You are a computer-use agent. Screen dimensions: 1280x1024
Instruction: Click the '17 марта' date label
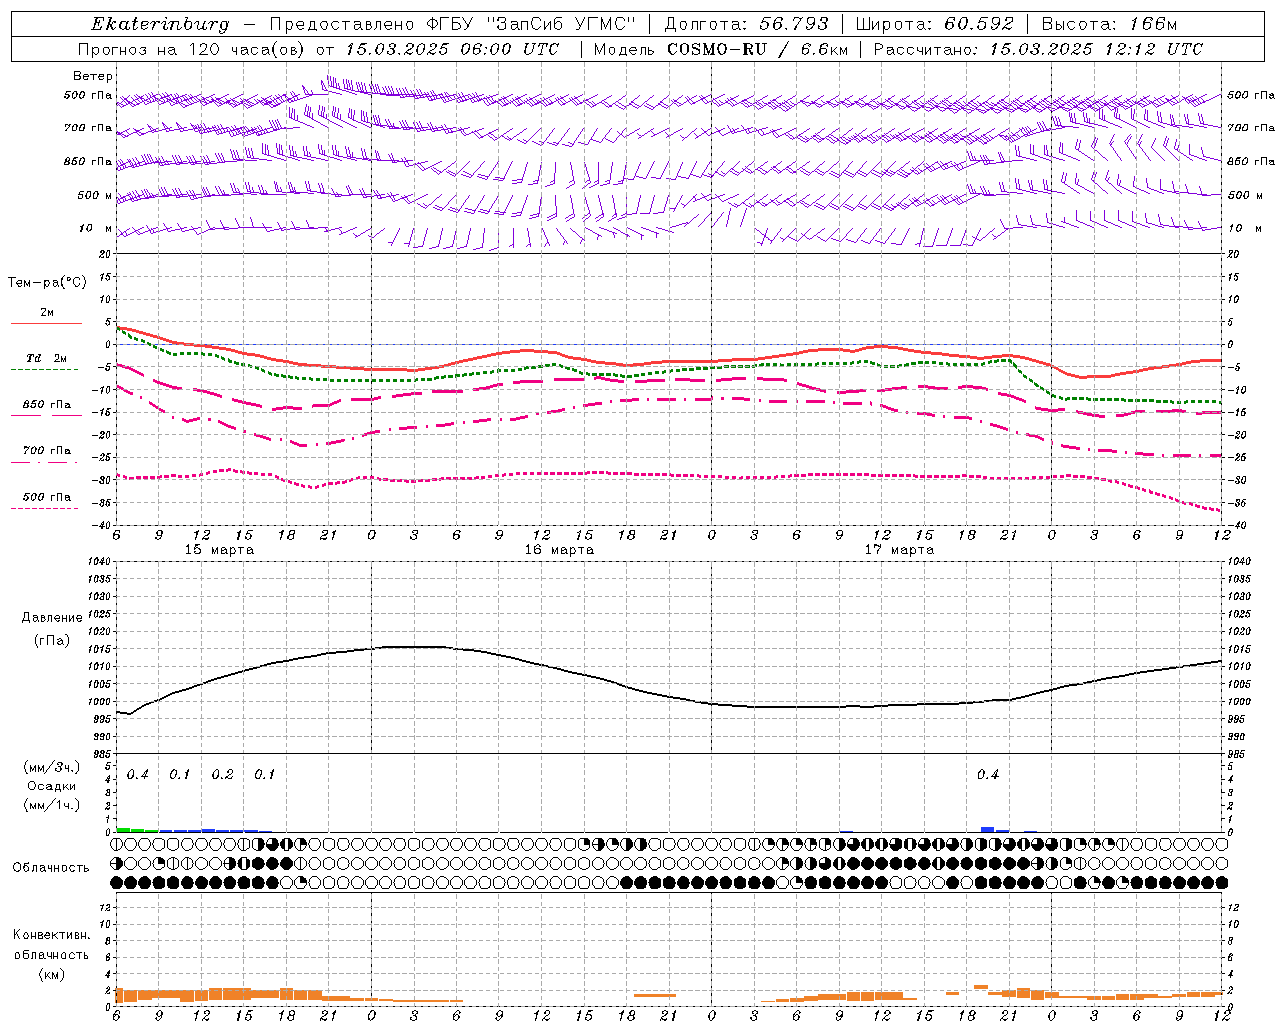(x=899, y=550)
